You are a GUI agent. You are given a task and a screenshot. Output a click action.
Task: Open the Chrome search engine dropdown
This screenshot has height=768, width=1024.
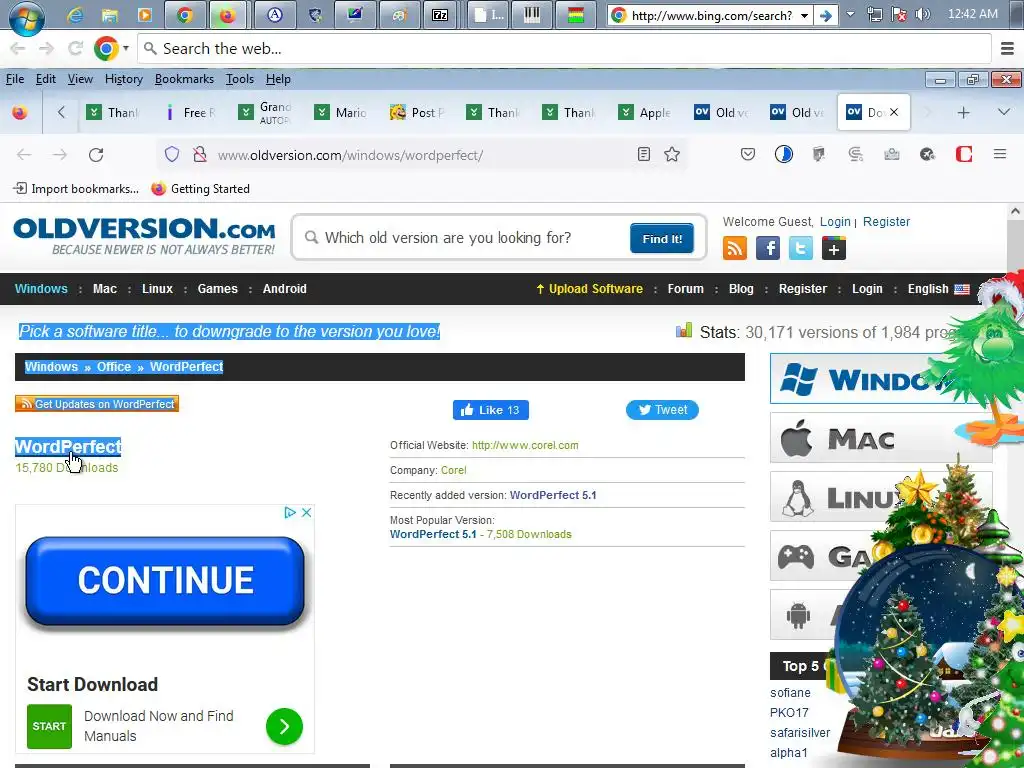[125, 48]
